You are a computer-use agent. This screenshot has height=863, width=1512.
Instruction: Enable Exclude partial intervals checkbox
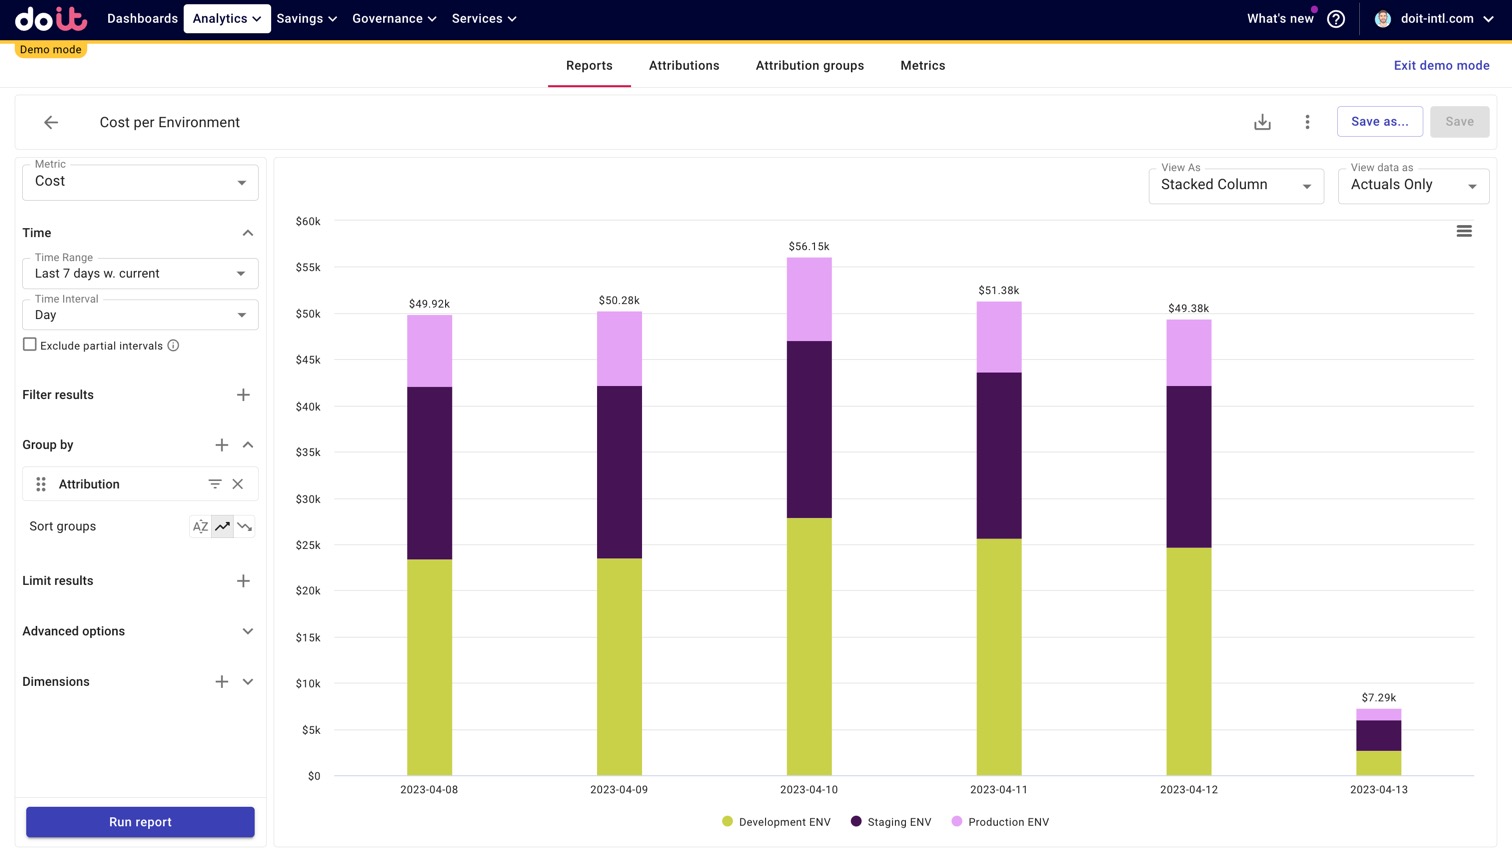30,345
